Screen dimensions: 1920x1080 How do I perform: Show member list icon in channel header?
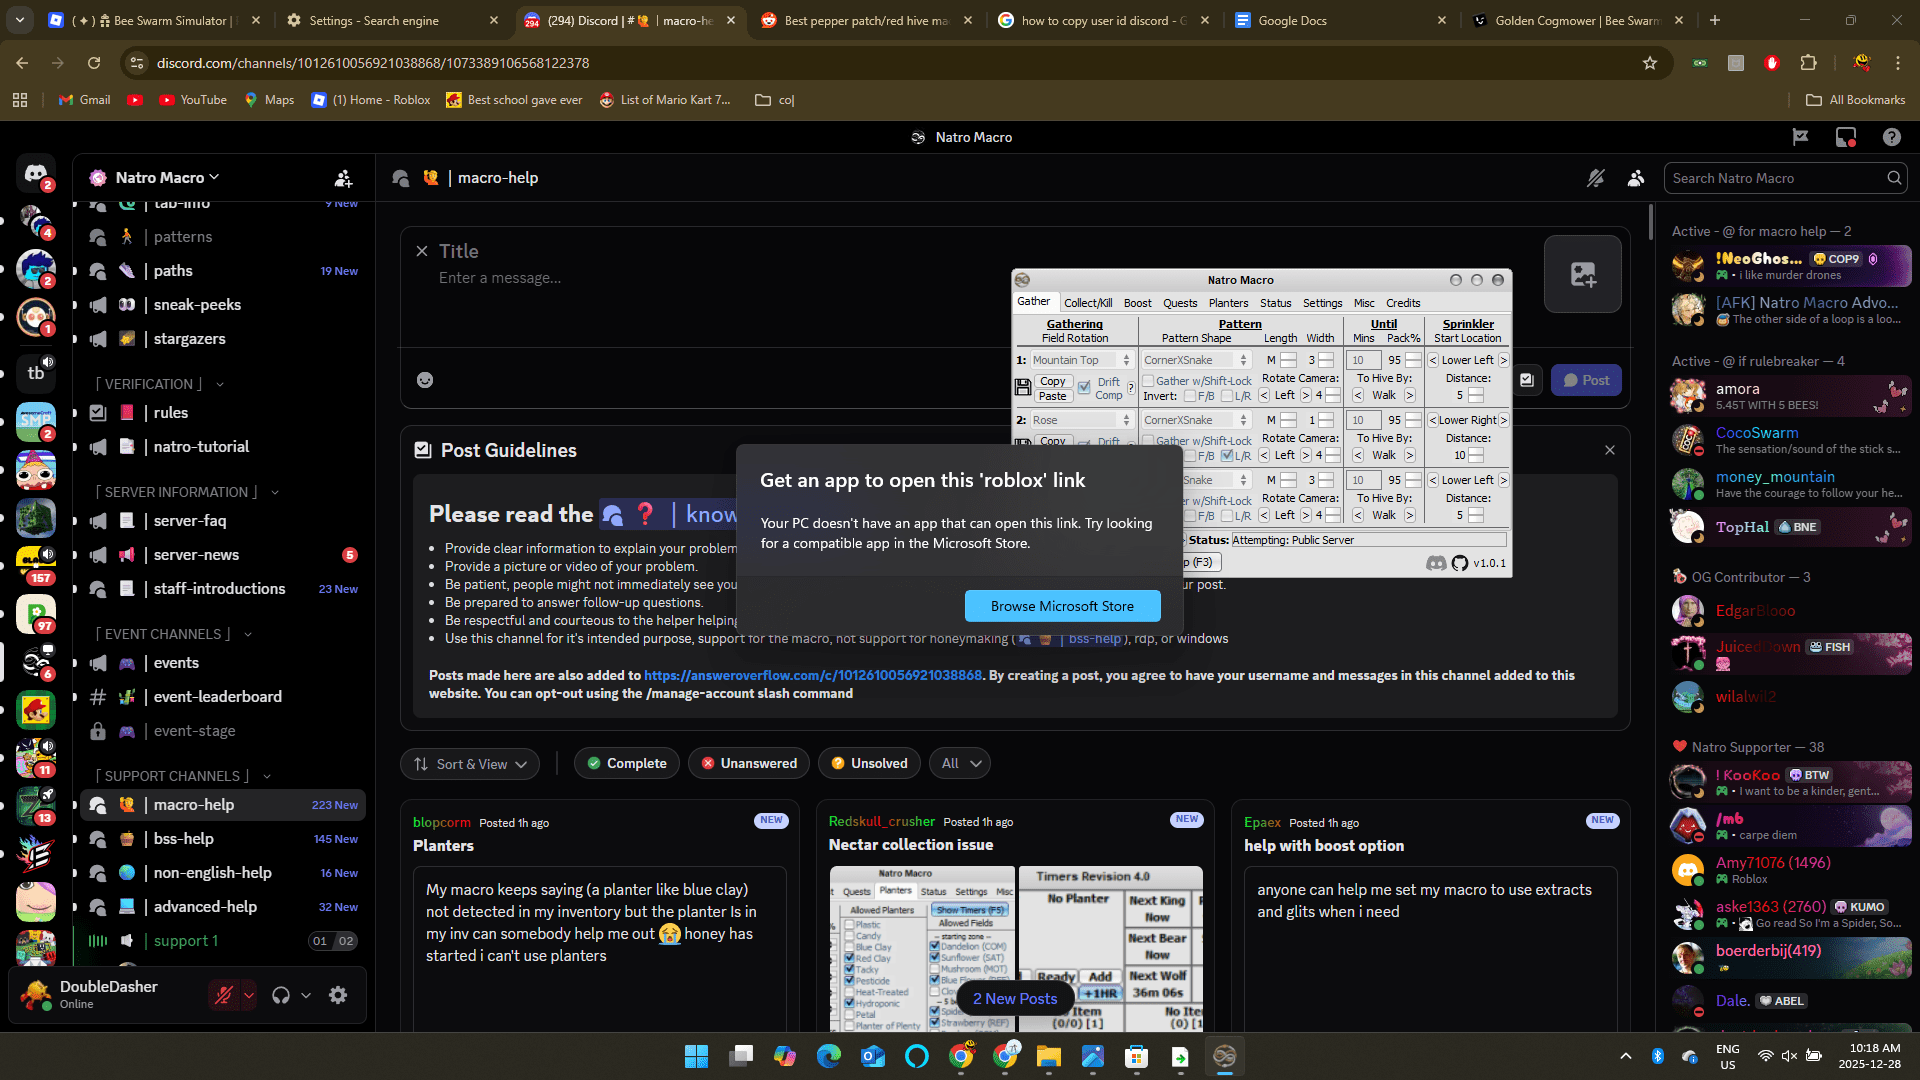point(1636,178)
